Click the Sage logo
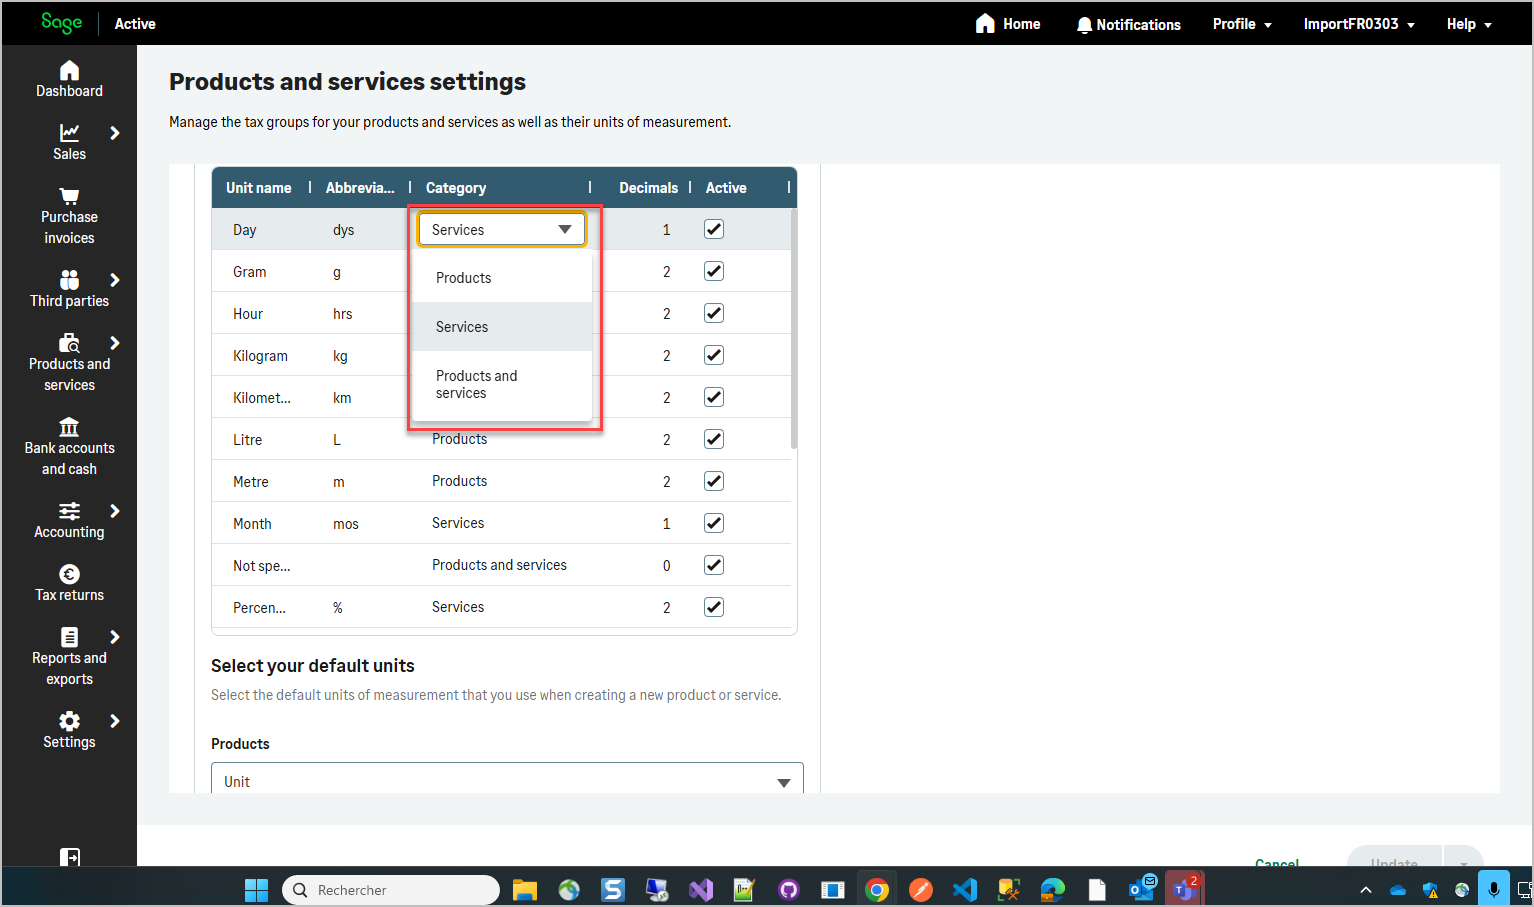 pos(61,23)
